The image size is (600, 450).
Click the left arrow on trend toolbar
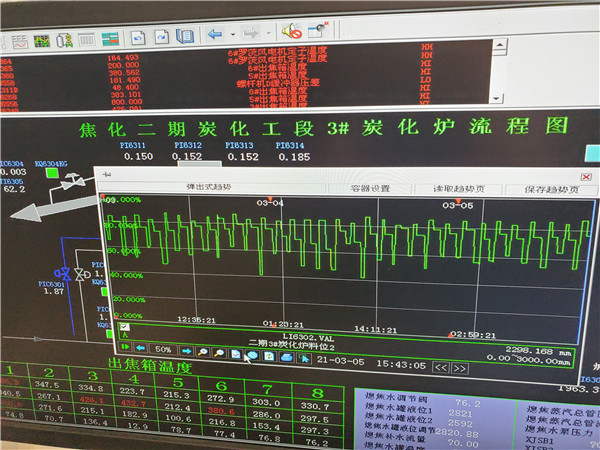point(141,349)
